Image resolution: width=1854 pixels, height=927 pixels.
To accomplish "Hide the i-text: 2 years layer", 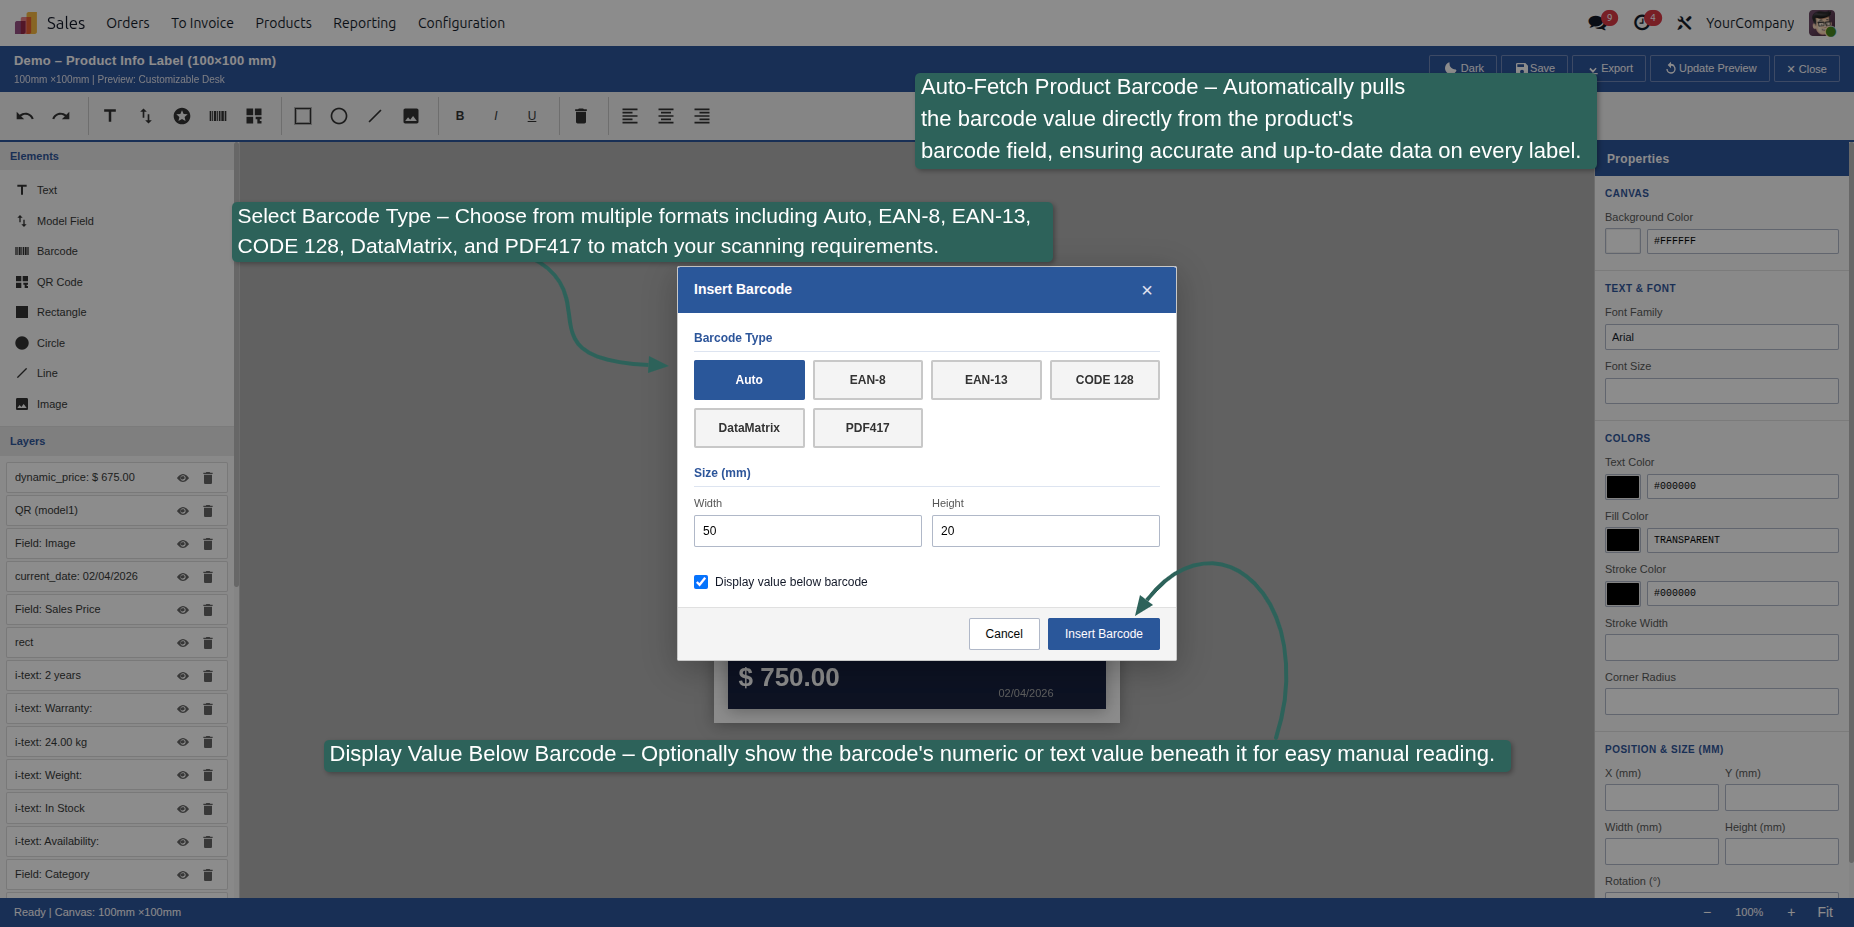I will 183,676.
